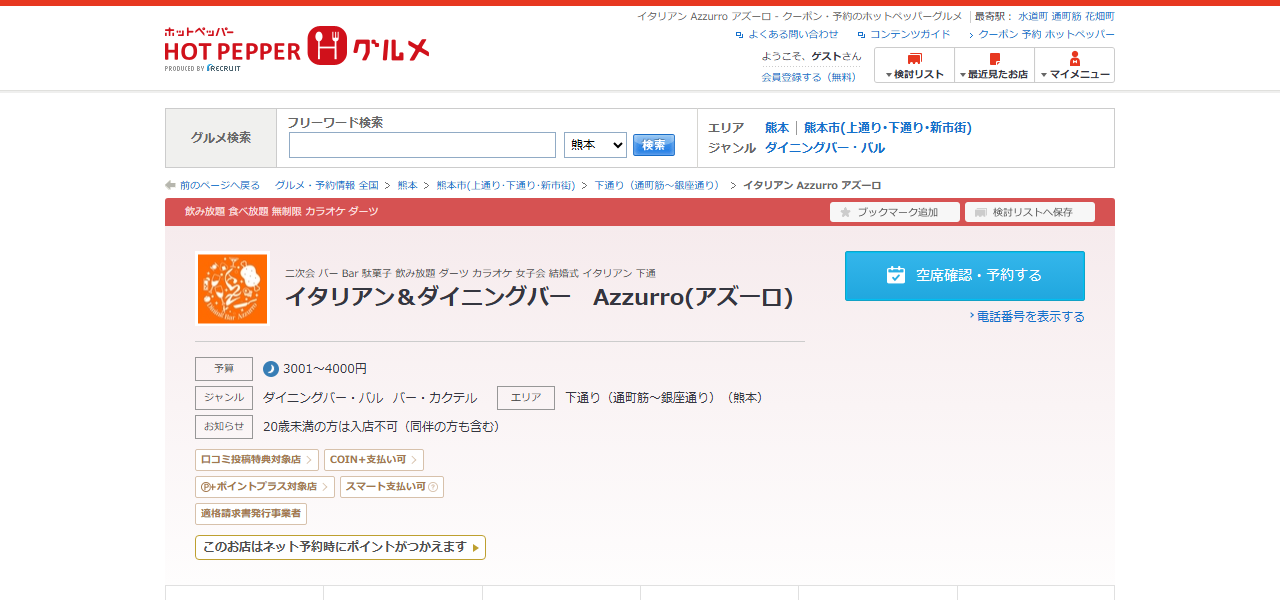Click 熊本市(上通り･下通り･新市街) breadcrumb
This screenshot has height=600, width=1280.
pos(506,186)
